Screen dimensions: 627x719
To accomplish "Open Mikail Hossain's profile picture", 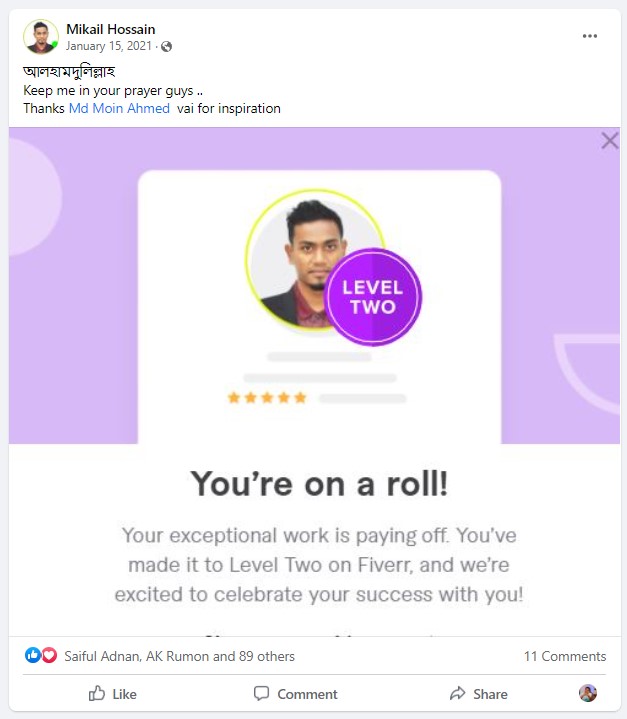I will click(41, 37).
